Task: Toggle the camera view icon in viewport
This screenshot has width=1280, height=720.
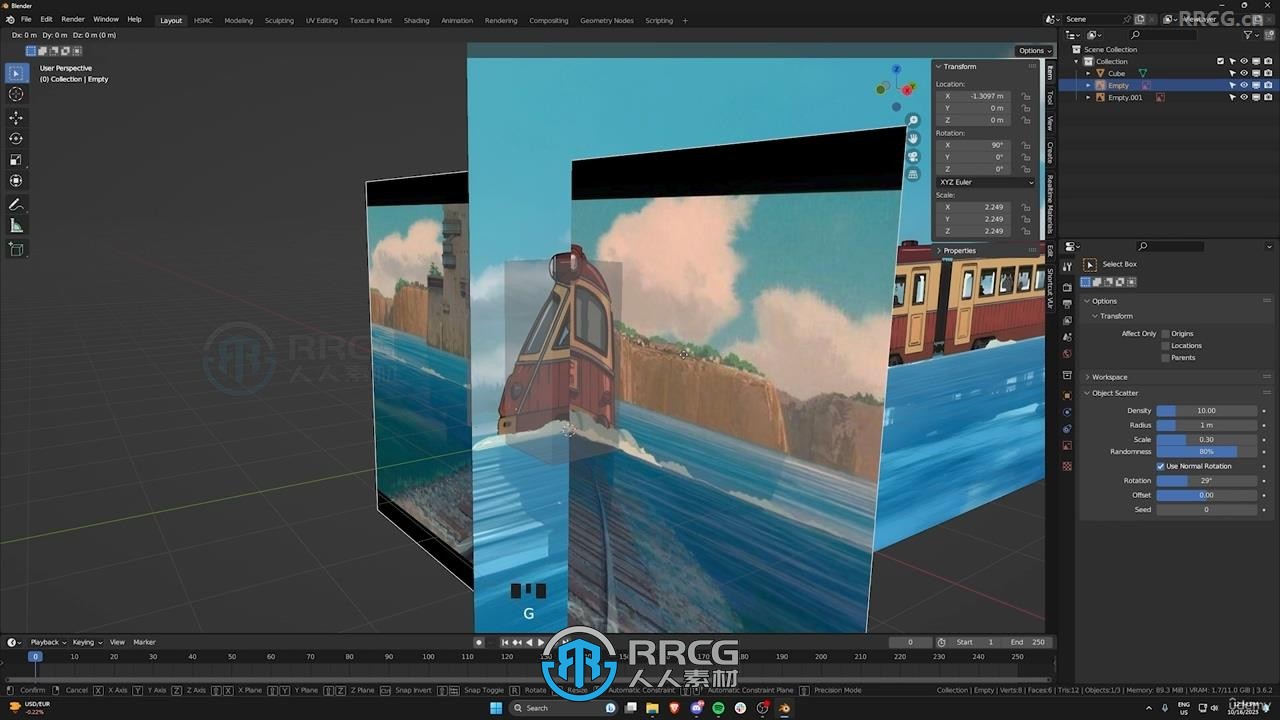Action: pos(913,157)
